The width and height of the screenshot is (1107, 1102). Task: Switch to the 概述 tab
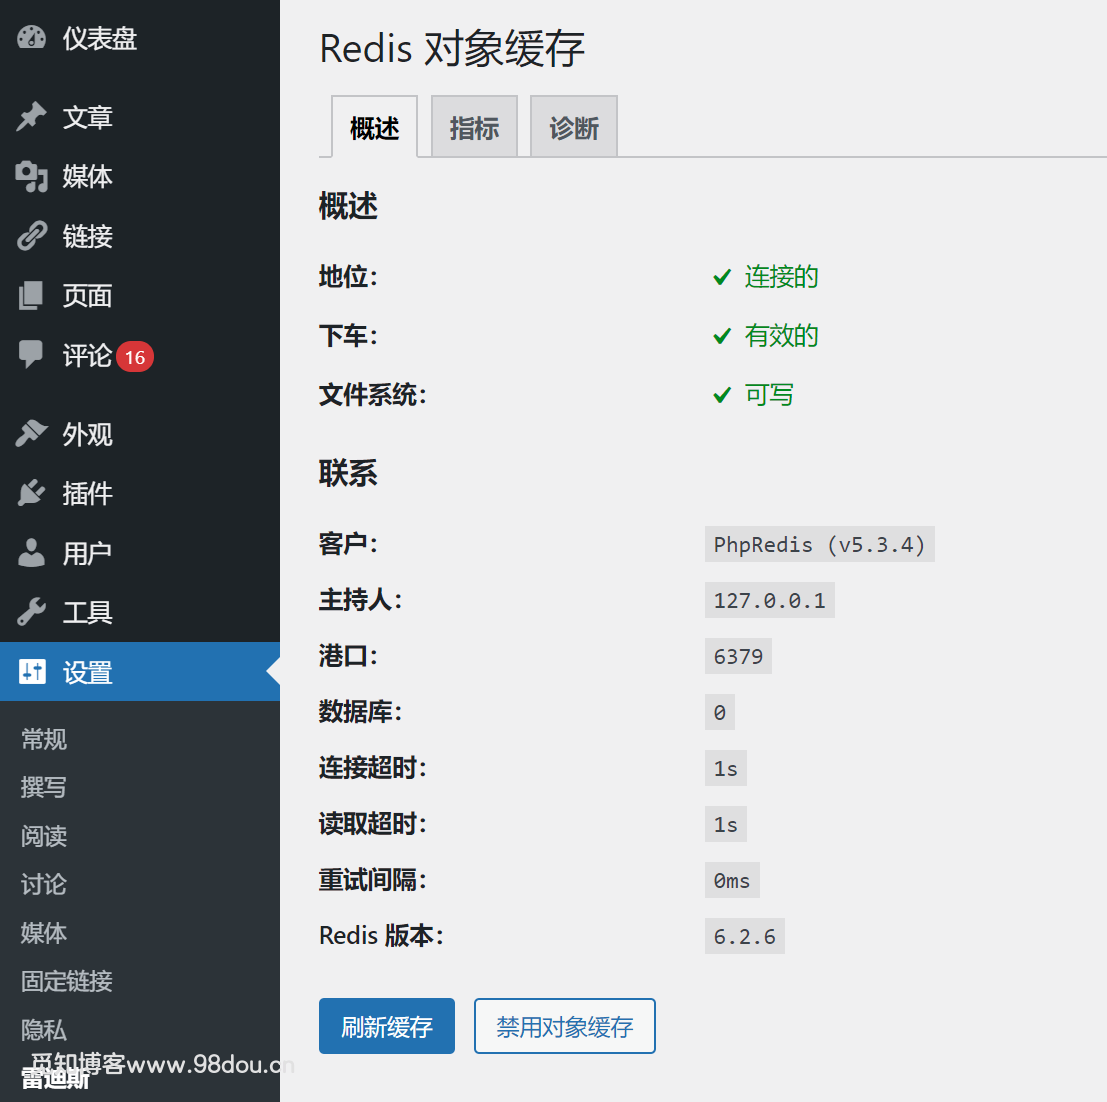[x=374, y=127]
